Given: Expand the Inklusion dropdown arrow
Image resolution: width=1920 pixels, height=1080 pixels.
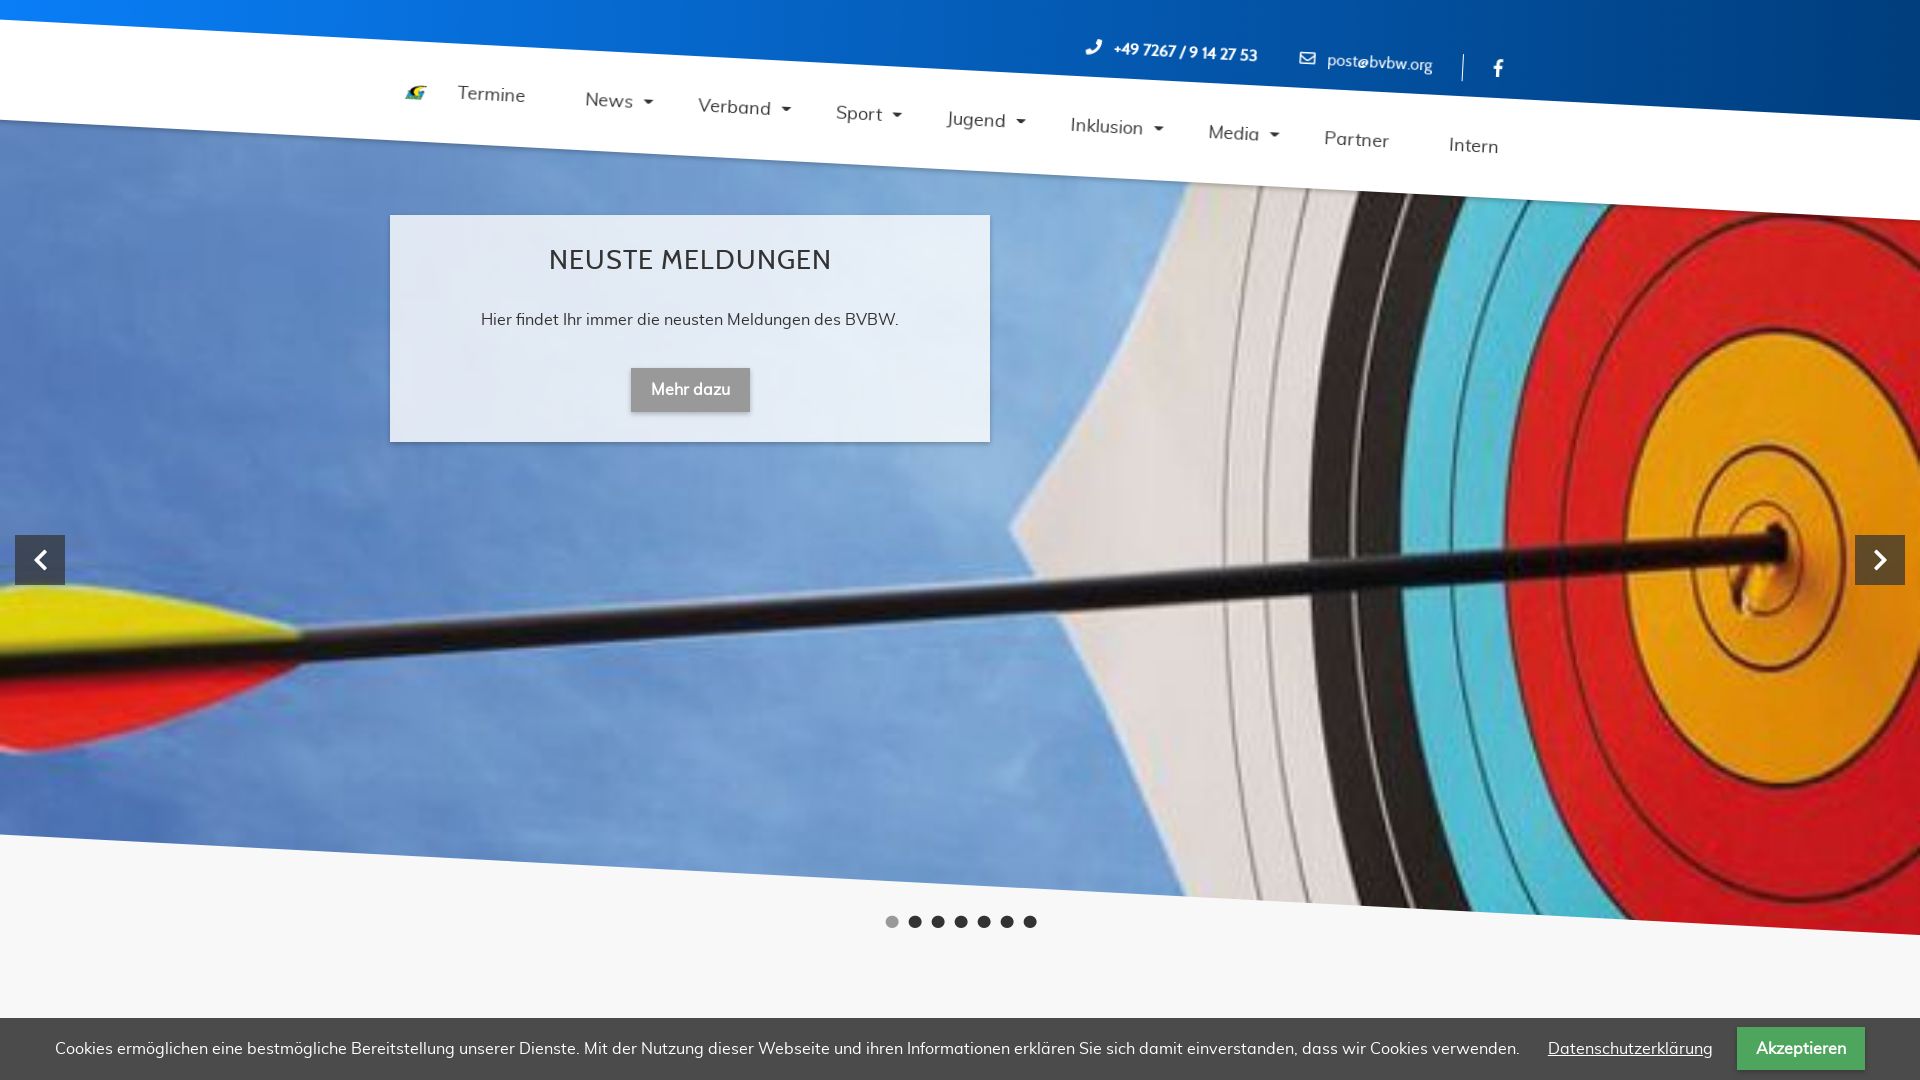Looking at the screenshot, I should tap(1158, 129).
